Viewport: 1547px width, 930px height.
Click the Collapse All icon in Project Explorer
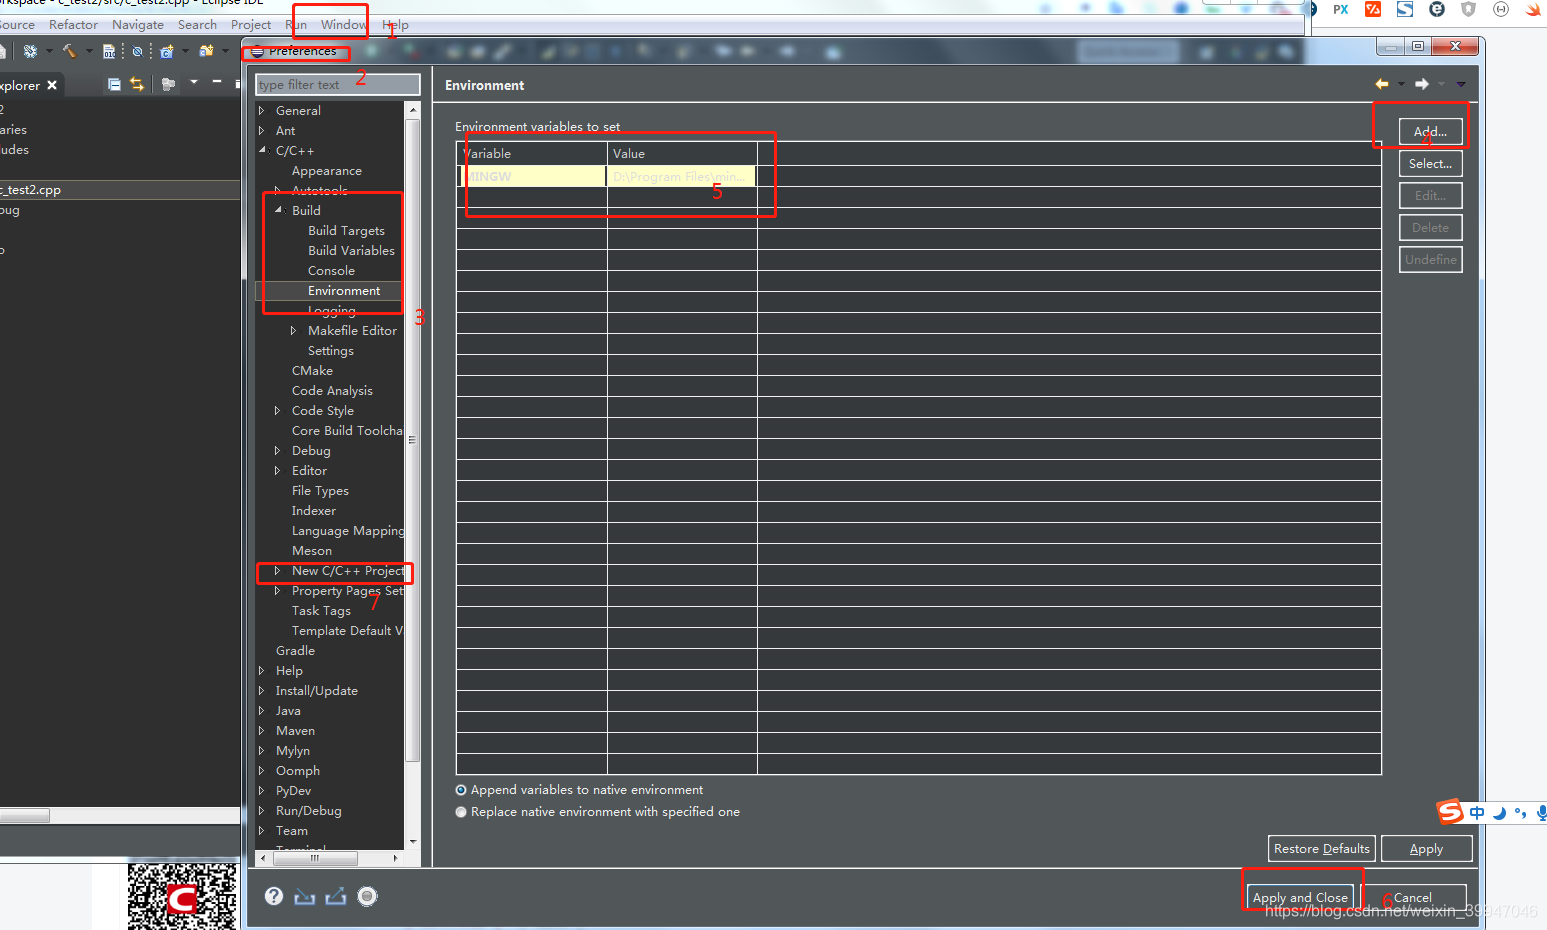click(x=113, y=84)
